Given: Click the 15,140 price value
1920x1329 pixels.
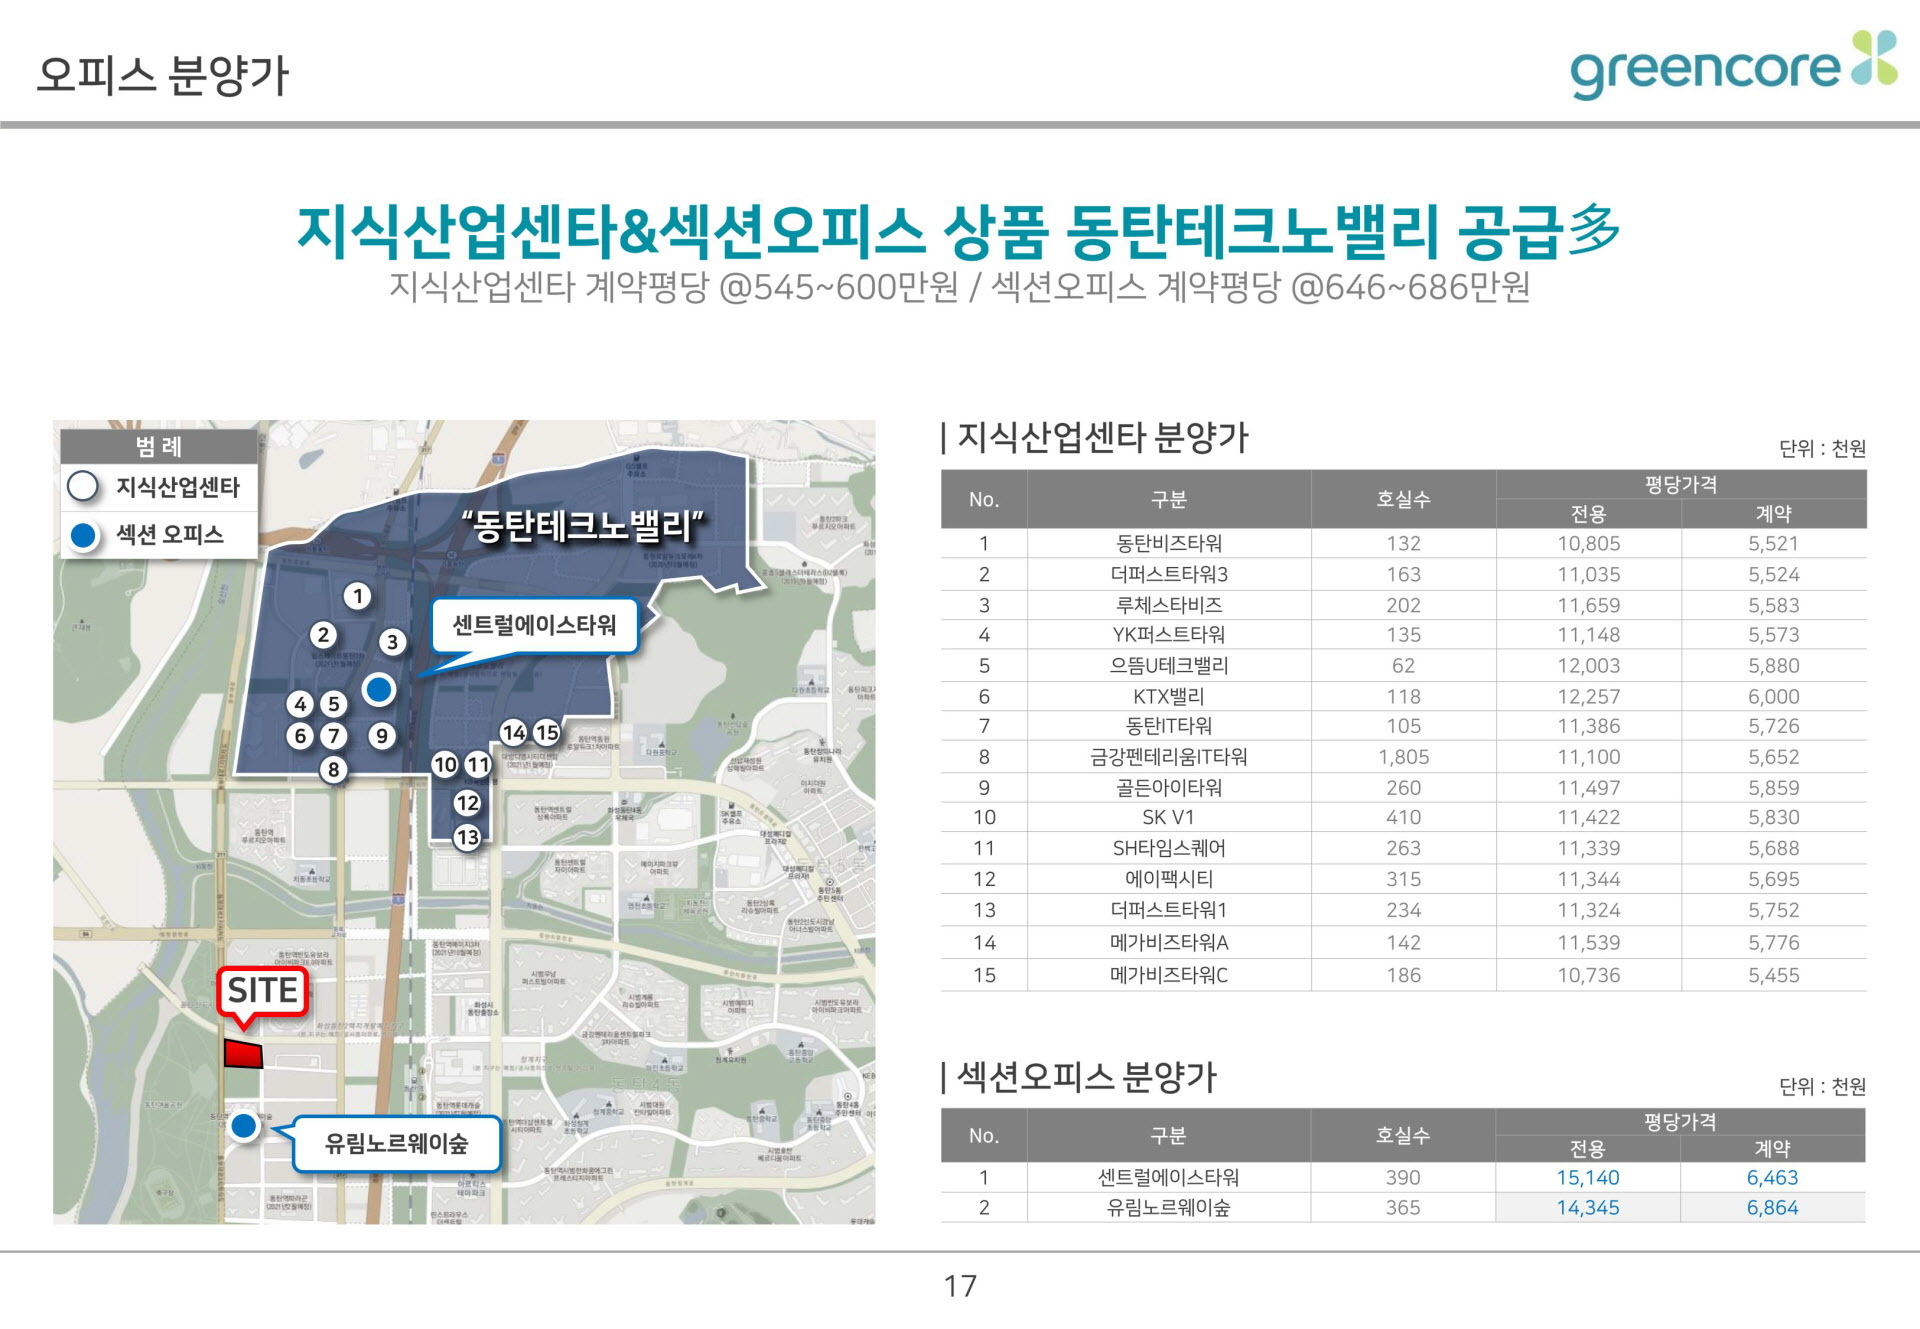Looking at the screenshot, I should 1588,1178.
